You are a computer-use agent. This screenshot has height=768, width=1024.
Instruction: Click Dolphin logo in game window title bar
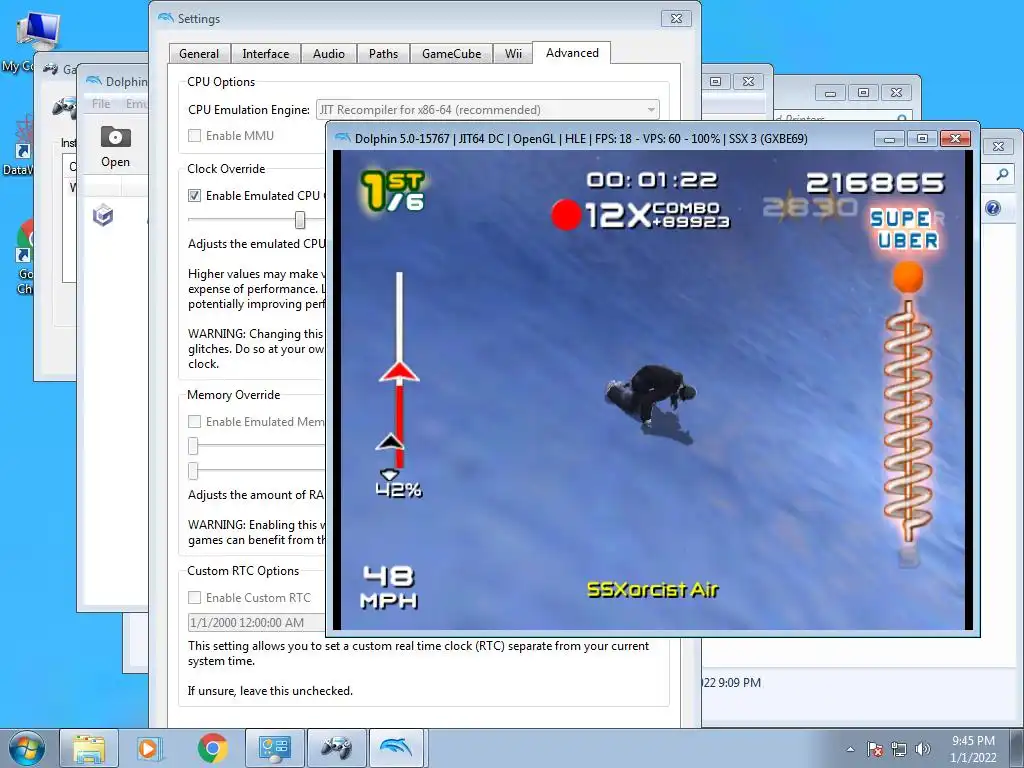click(343, 138)
